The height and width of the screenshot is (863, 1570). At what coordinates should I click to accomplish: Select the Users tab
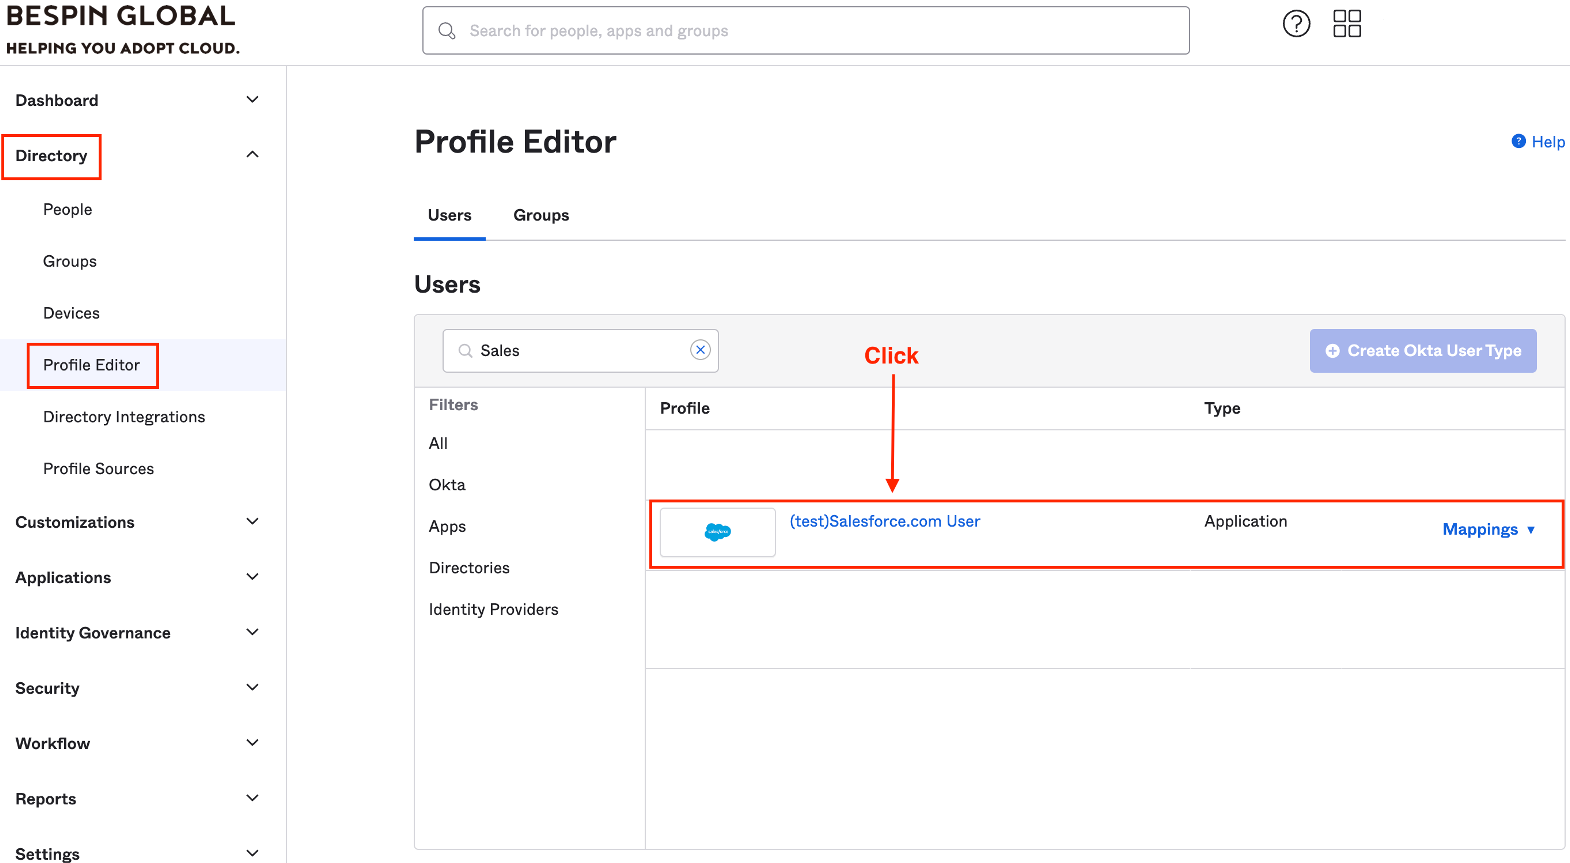pos(449,215)
